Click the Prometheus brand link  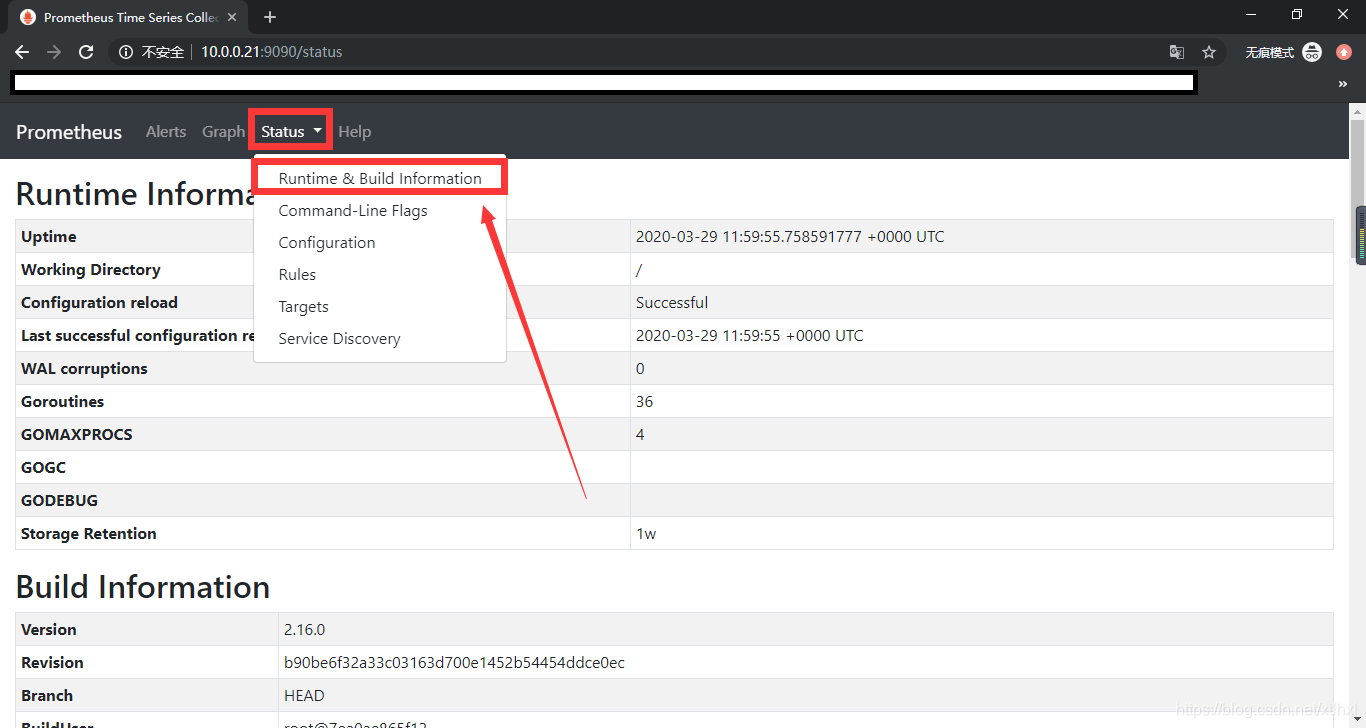tap(69, 132)
